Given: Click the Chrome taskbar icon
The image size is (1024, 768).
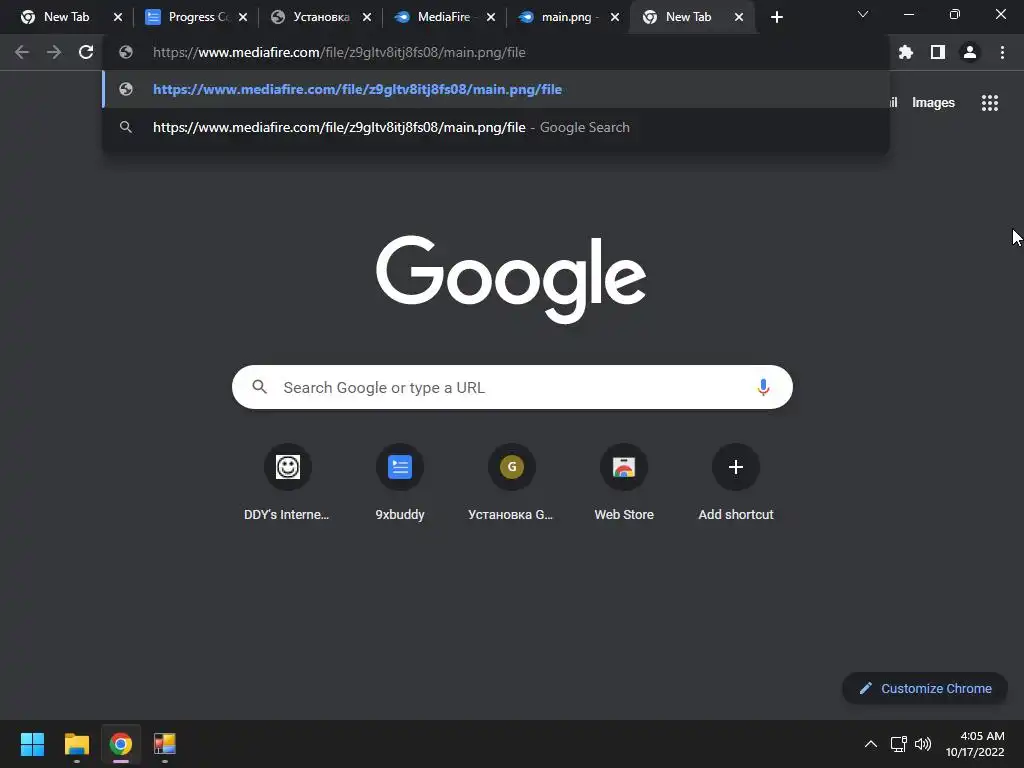Looking at the screenshot, I should (121, 744).
